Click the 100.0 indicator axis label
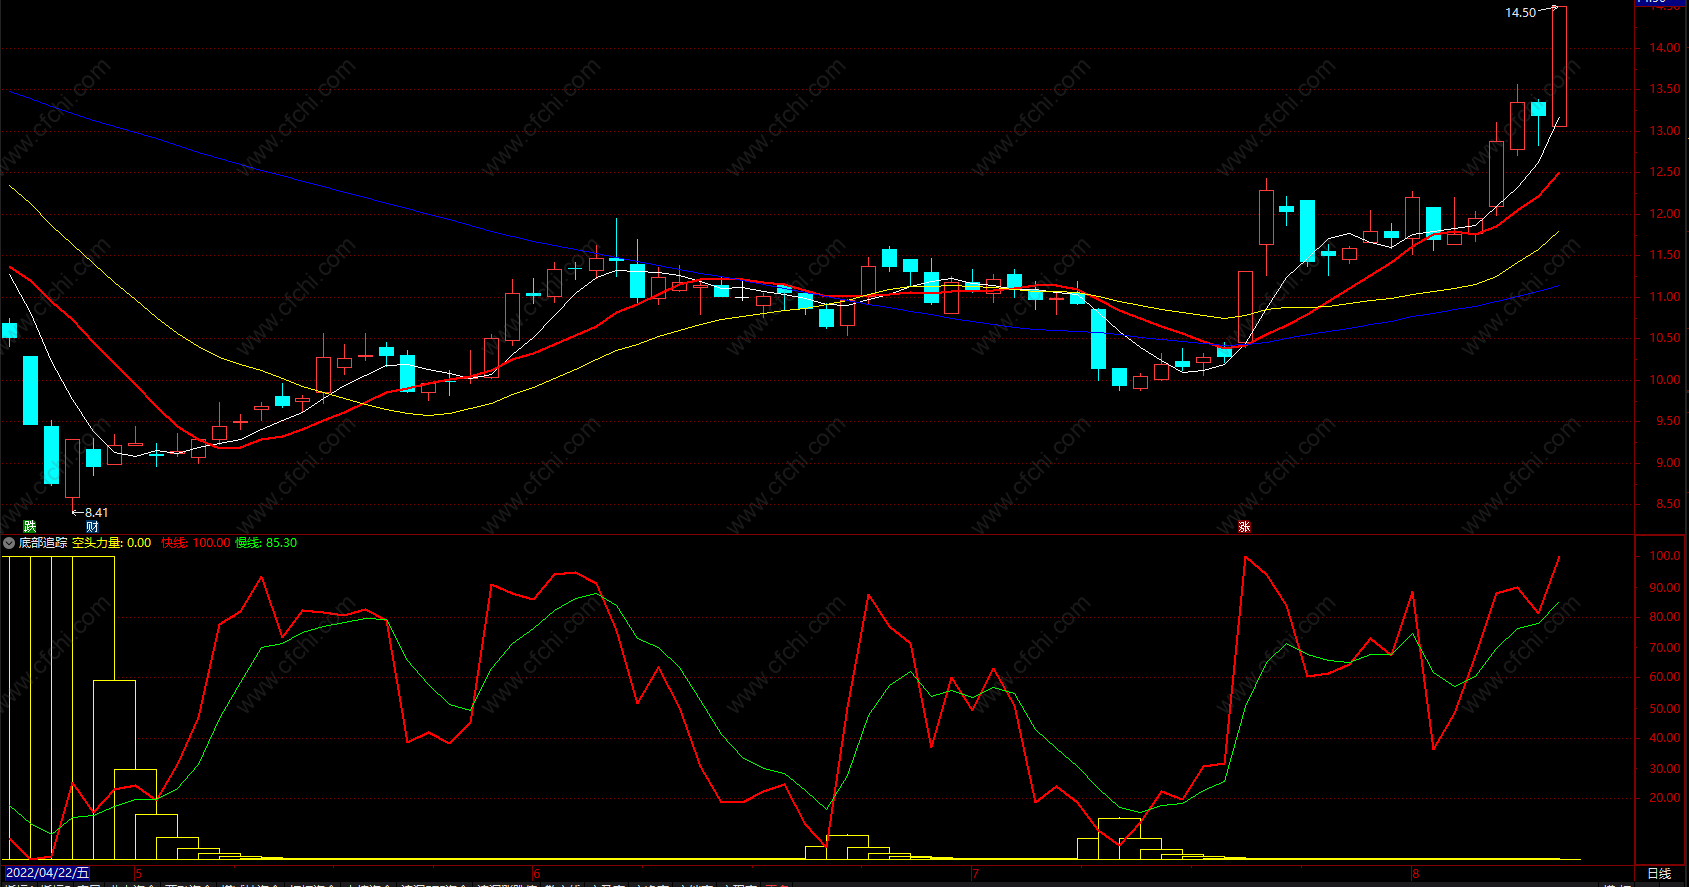The width and height of the screenshot is (1689, 887). [1664, 556]
